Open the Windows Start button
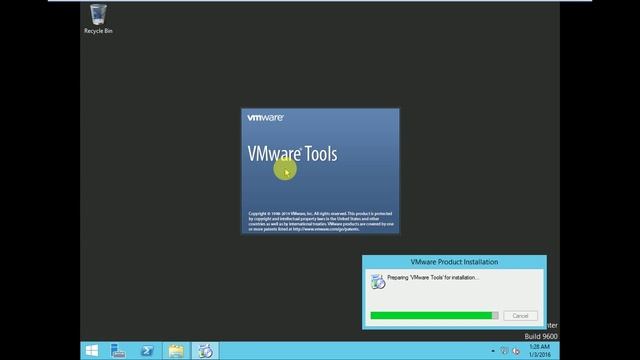The height and width of the screenshot is (360, 640). tap(92, 351)
